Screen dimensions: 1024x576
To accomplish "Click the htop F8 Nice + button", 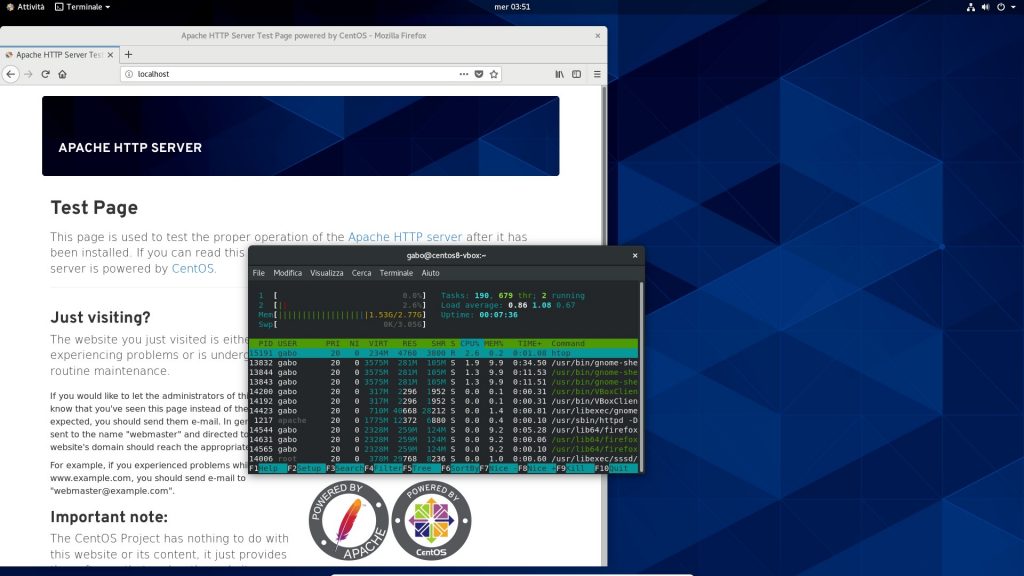I will [537, 468].
